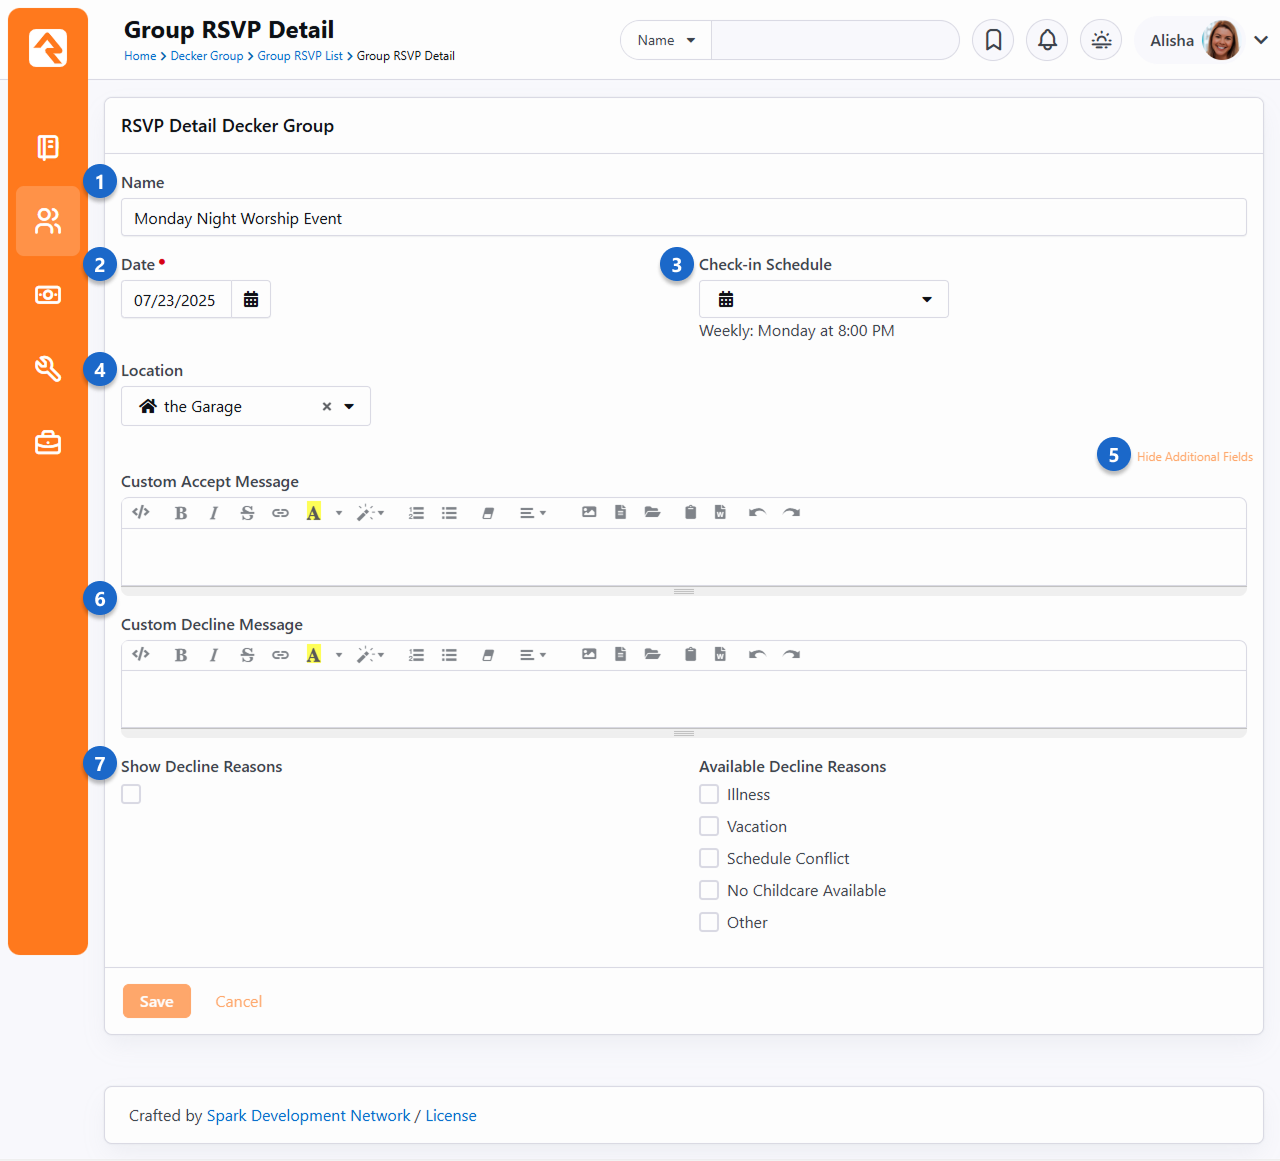Open the People section in the sidebar

pos(48,221)
